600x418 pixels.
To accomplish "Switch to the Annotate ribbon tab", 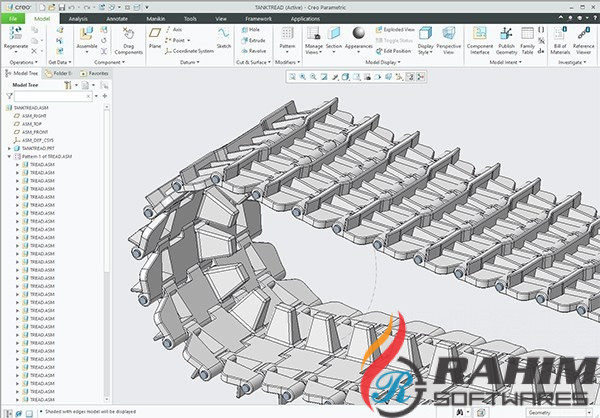I will [x=117, y=19].
